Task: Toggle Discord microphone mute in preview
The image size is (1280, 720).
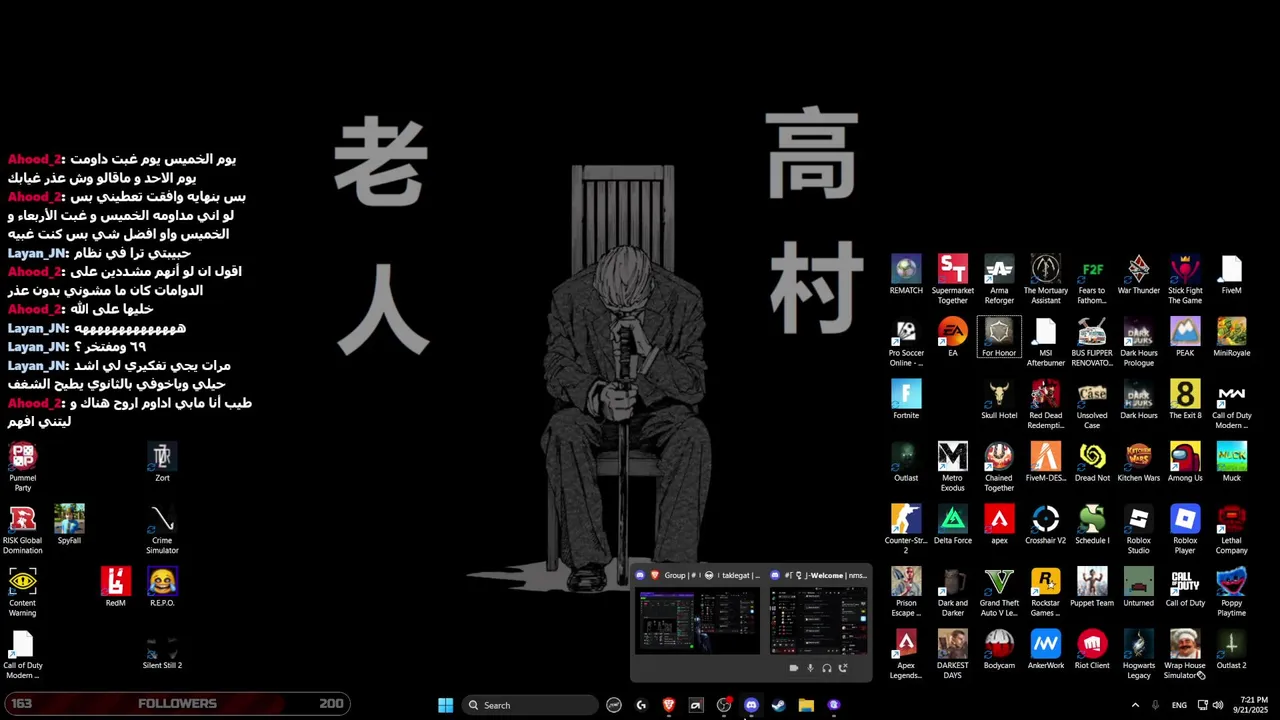Action: click(810, 668)
